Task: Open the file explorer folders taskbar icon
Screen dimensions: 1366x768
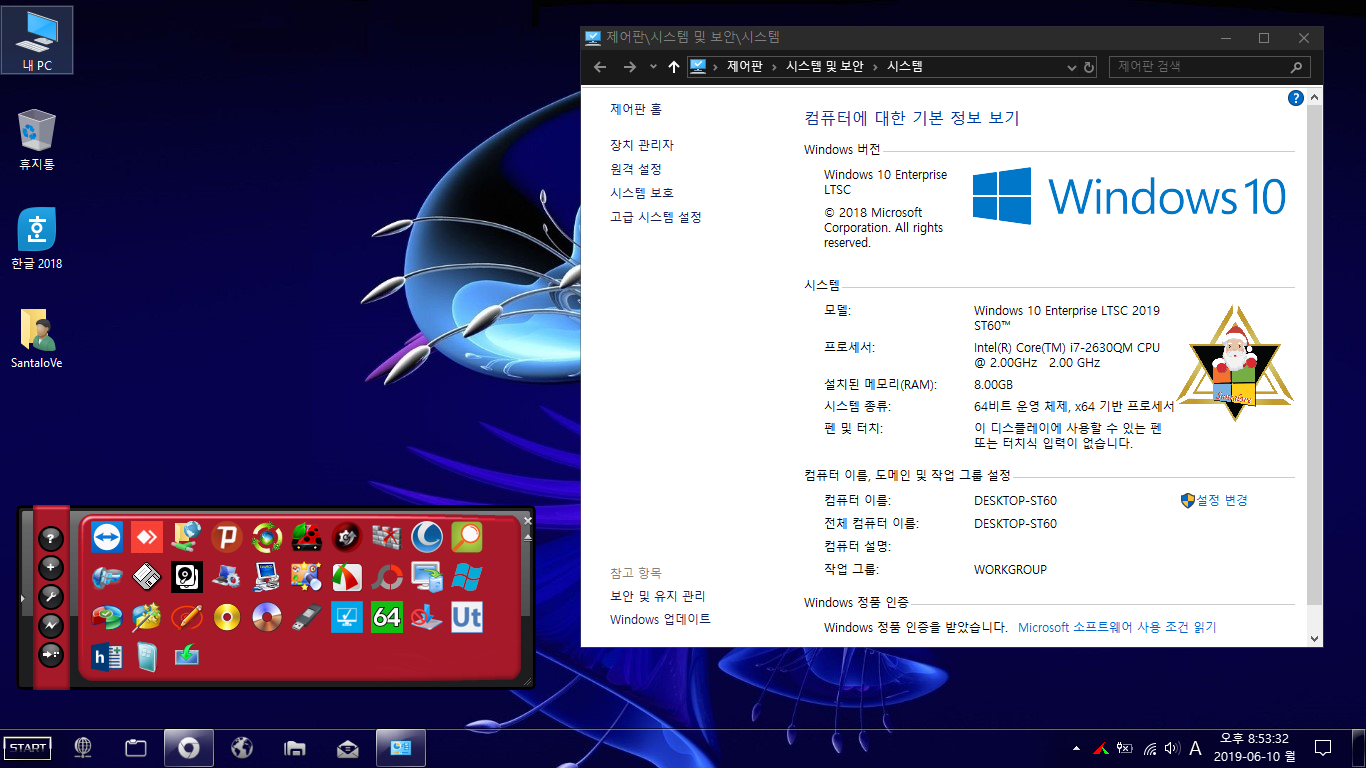Action: [294, 748]
